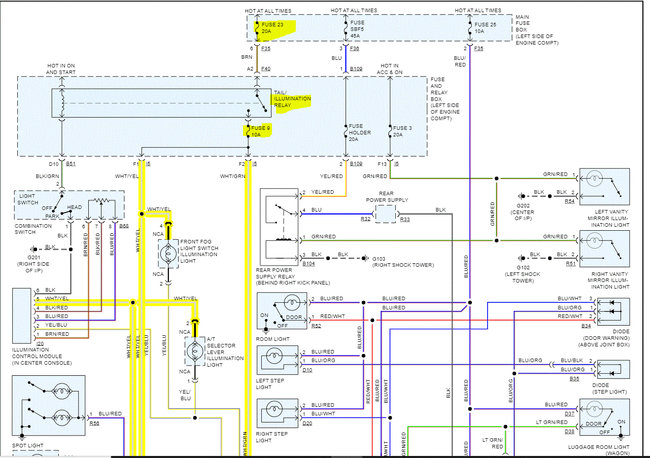The height and width of the screenshot is (458, 650).
Task: Click the G201 ground symbol
Action: [x=34, y=249]
